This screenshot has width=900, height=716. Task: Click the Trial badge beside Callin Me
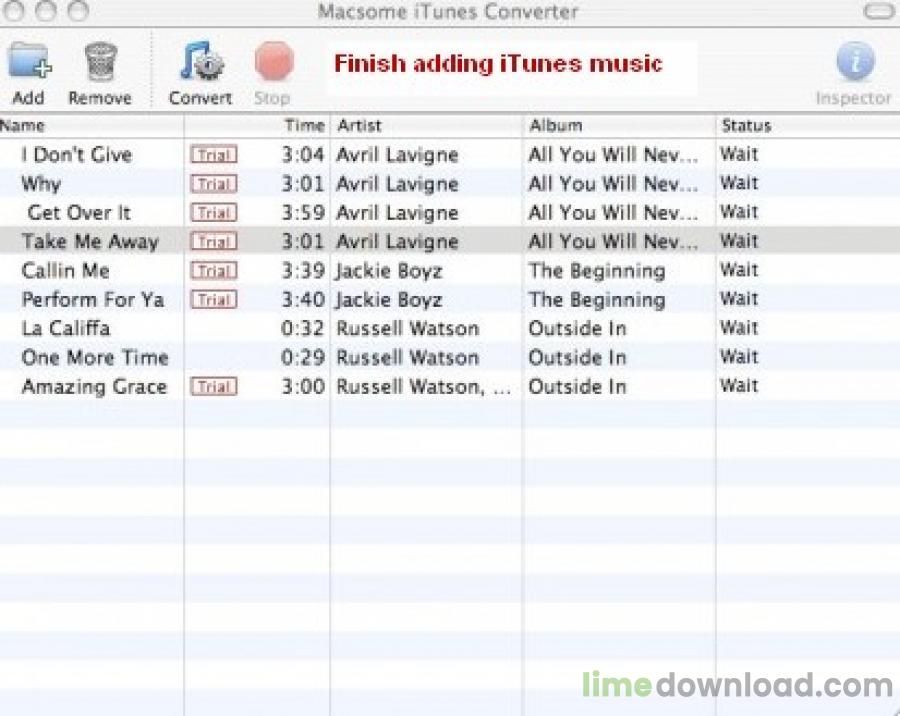click(x=213, y=270)
